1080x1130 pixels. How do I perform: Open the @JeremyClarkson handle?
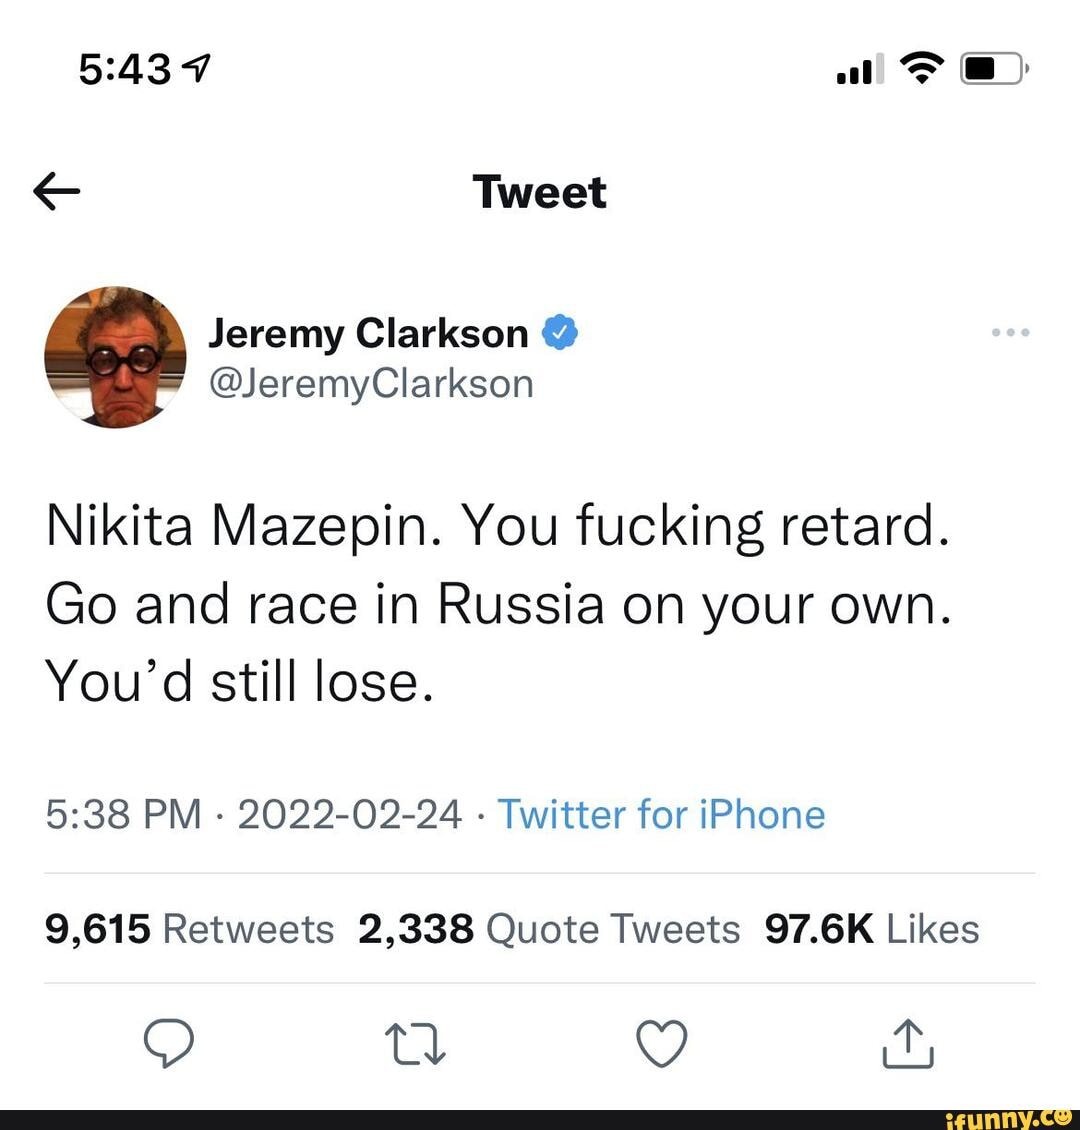370,384
